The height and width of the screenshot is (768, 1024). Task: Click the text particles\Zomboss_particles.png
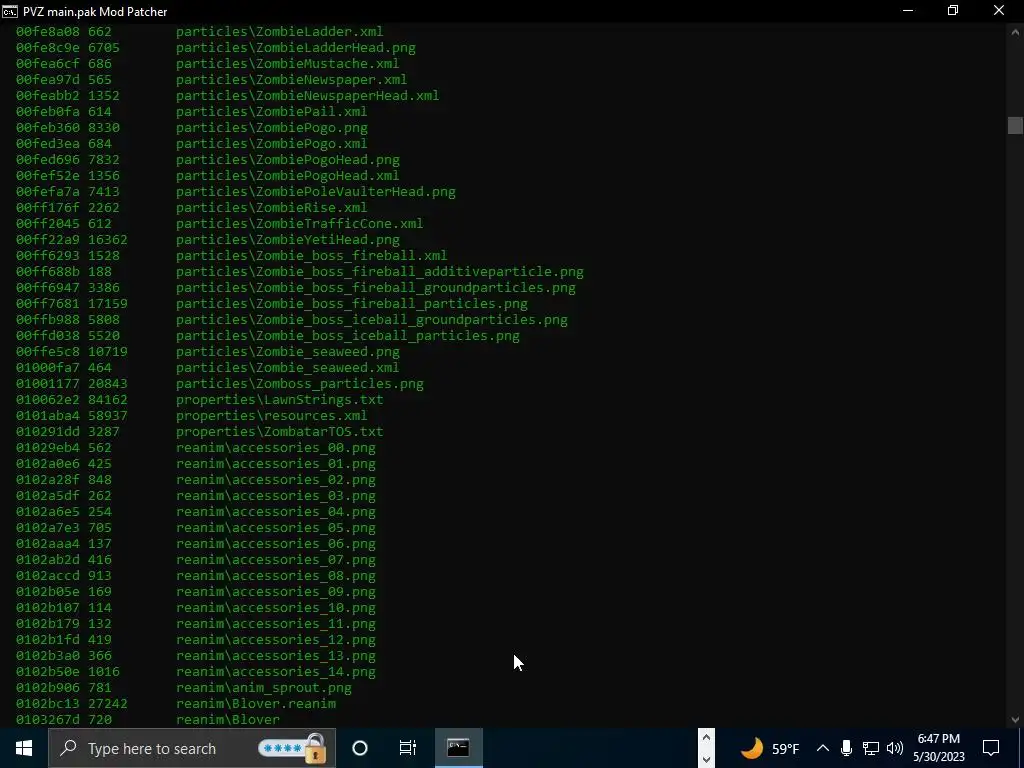coord(300,383)
